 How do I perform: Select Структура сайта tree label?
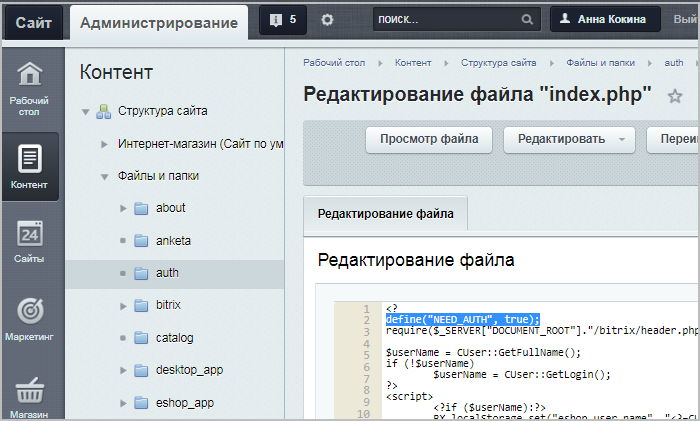(x=162, y=111)
